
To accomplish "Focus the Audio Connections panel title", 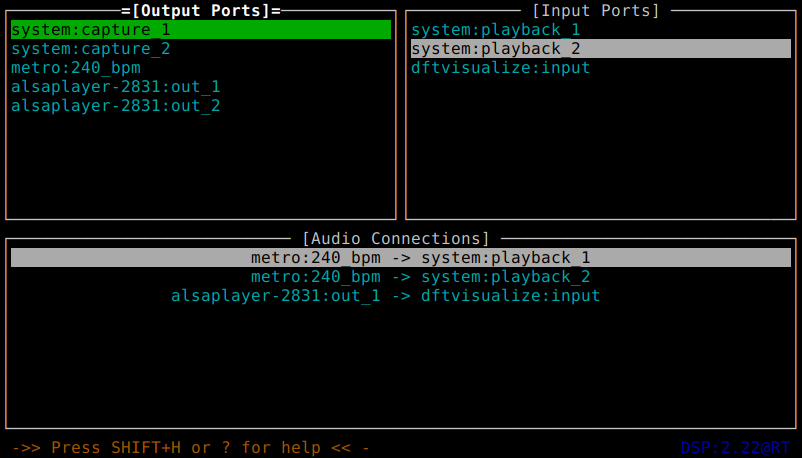I will [396, 238].
